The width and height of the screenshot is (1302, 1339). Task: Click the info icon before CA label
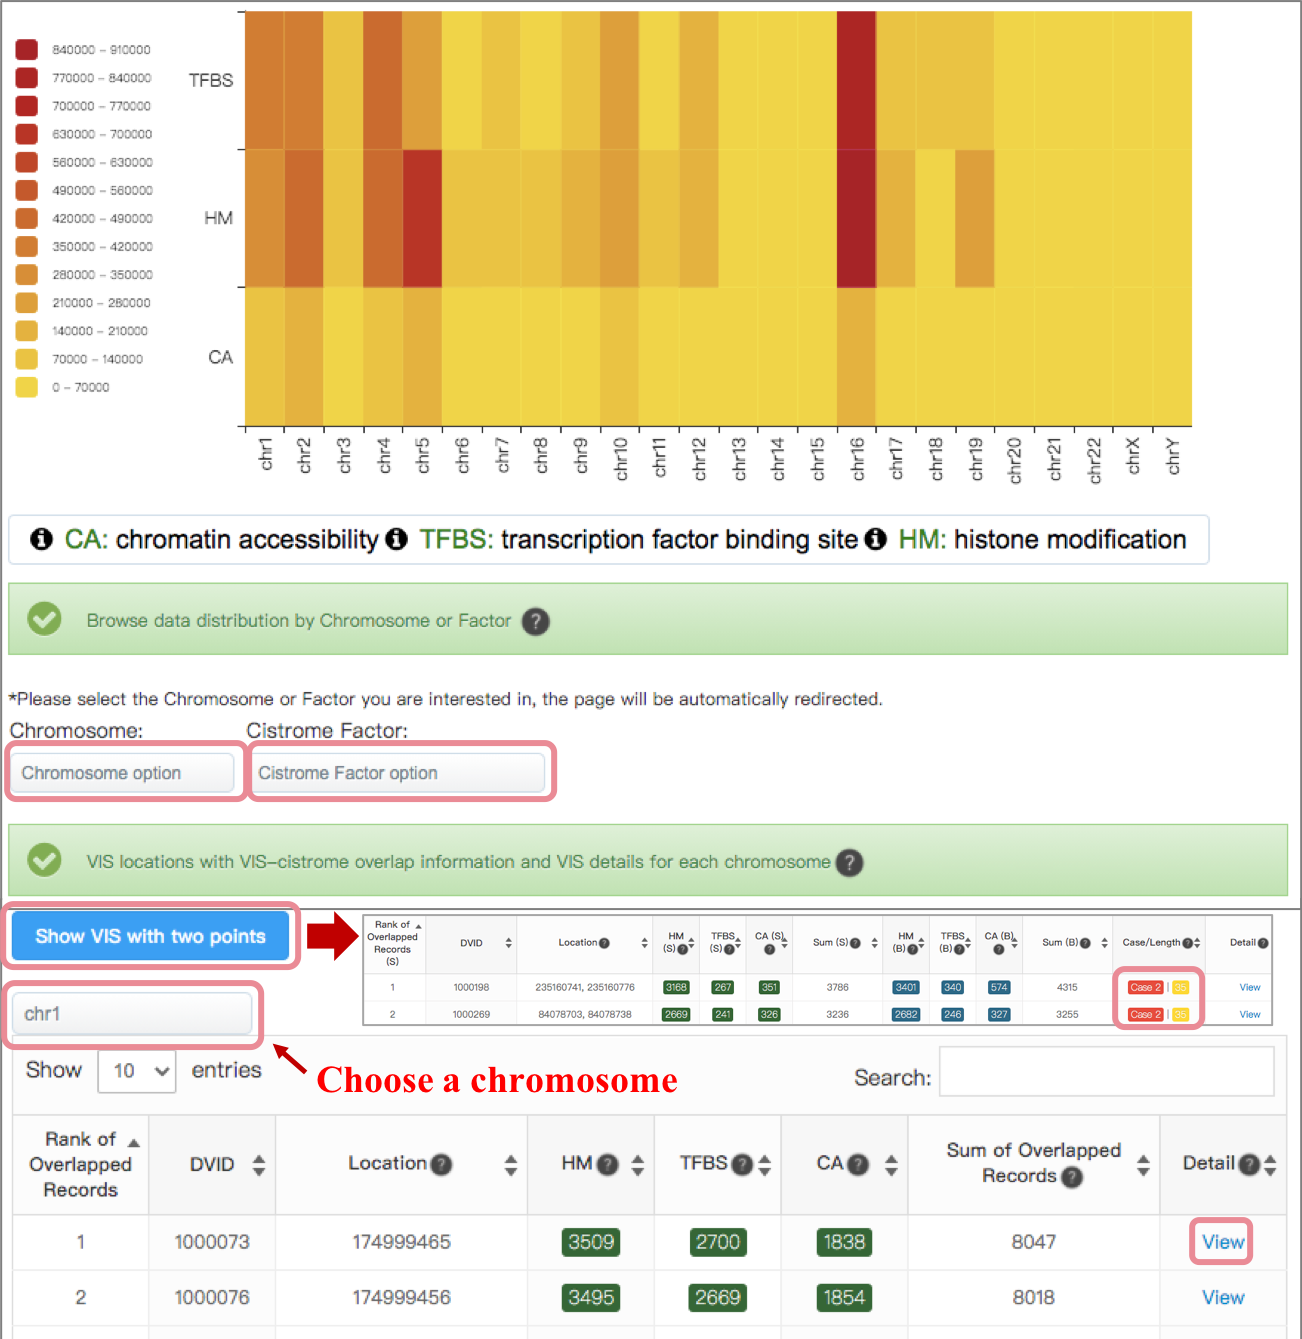(41, 540)
